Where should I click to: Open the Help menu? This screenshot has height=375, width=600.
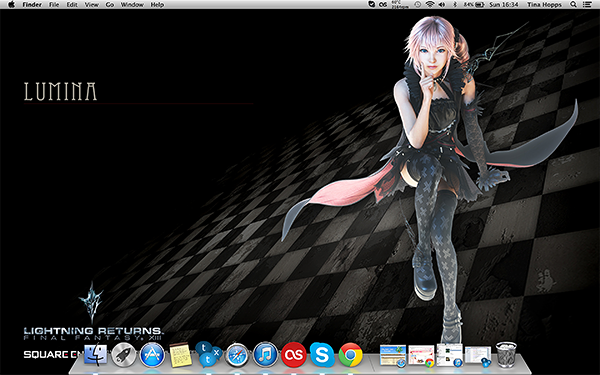click(157, 5)
